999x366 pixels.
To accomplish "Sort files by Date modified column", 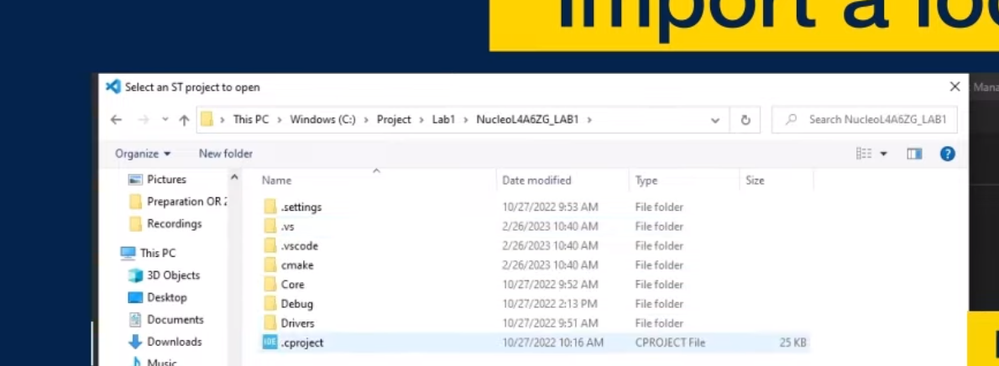I will (536, 180).
